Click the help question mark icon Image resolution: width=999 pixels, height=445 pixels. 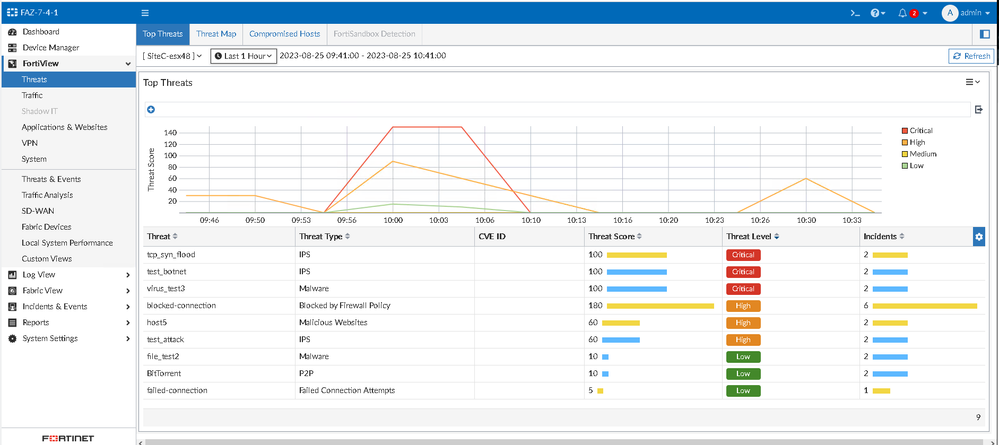click(x=877, y=13)
